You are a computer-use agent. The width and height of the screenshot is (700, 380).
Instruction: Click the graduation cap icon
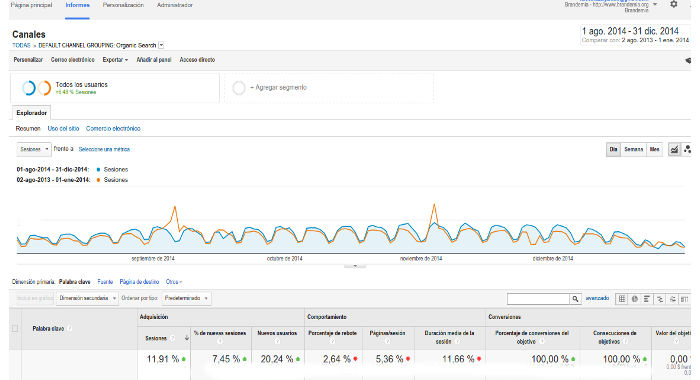click(x=688, y=60)
